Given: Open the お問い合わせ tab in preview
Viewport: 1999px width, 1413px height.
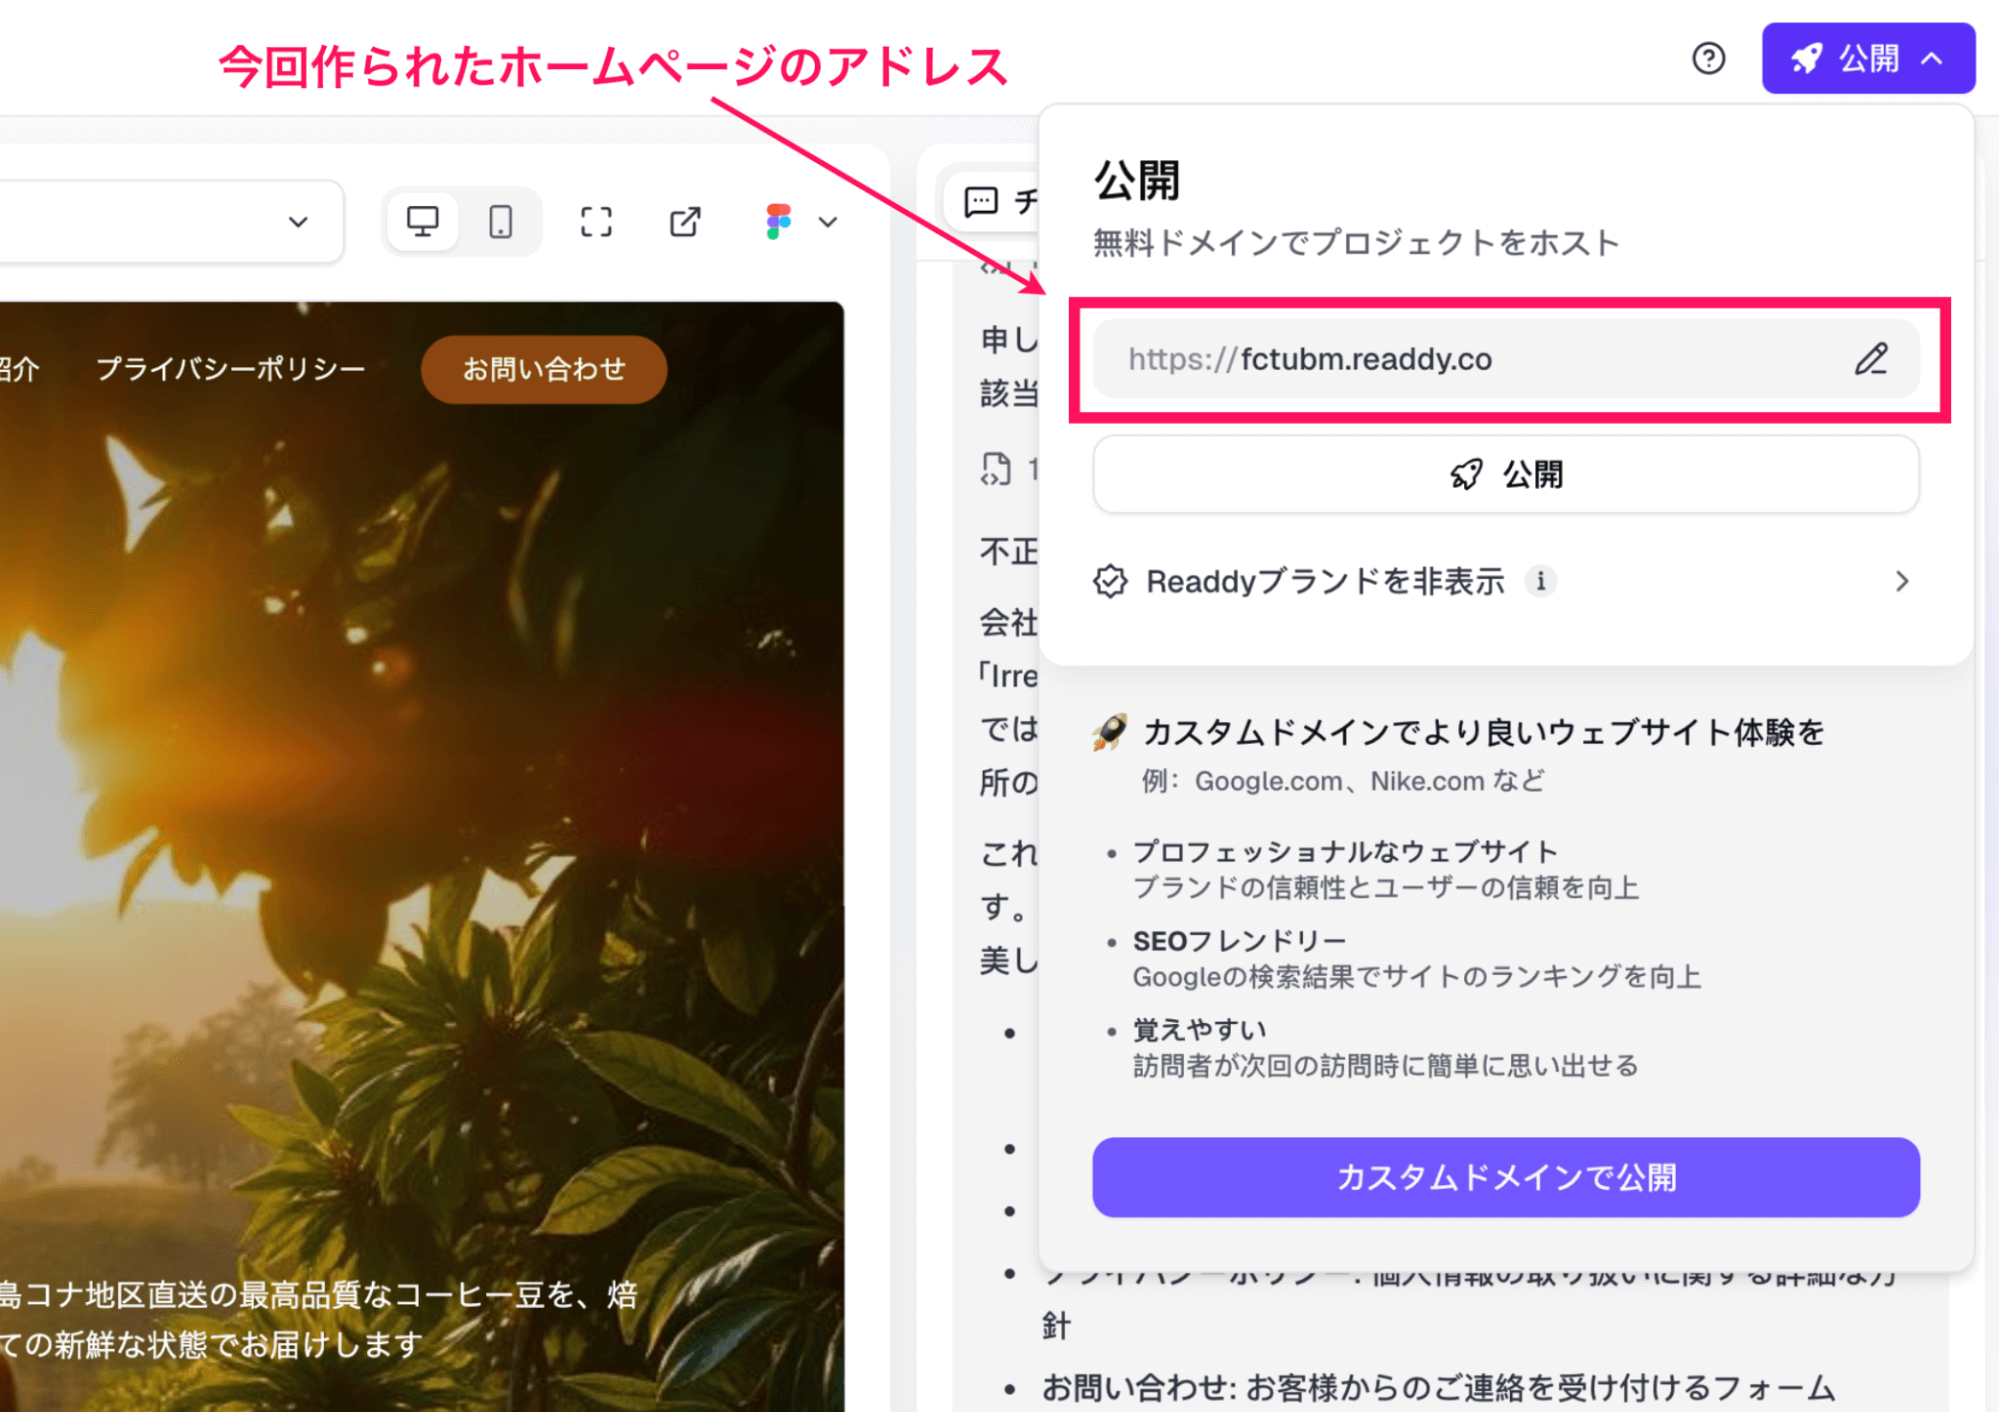Looking at the screenshot, I should coord(543,369).
